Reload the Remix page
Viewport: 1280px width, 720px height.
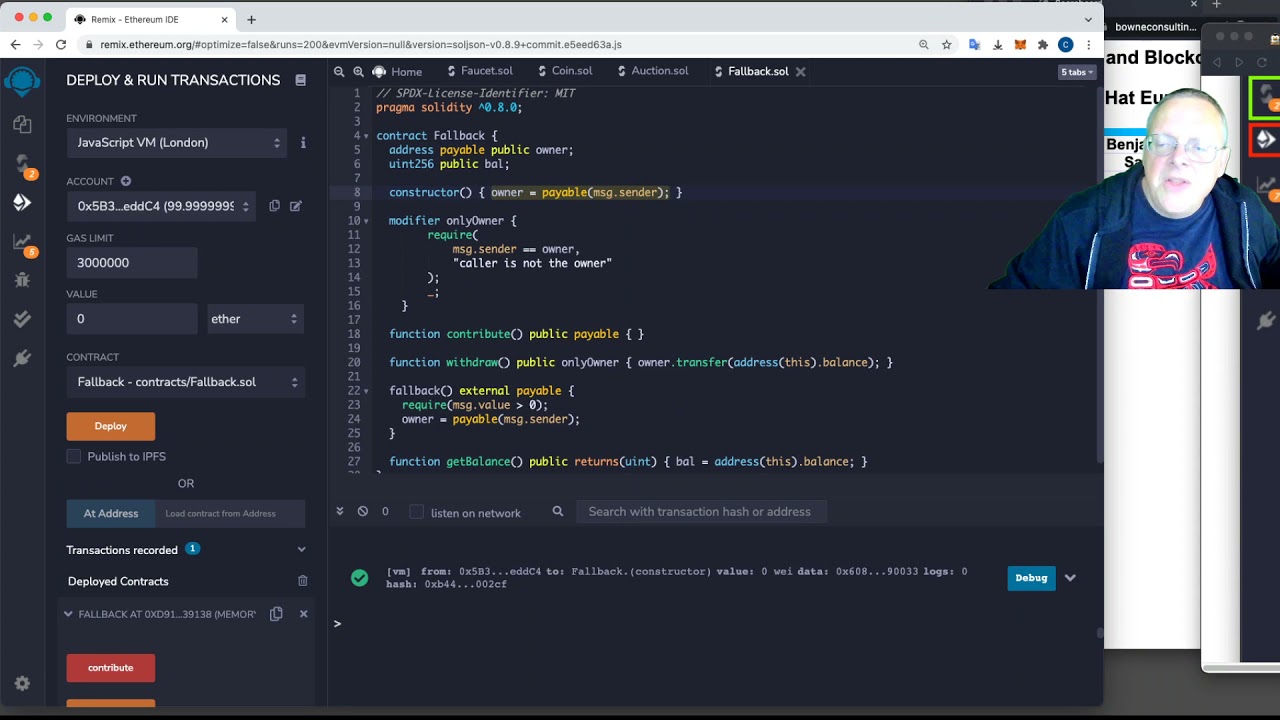61,45
